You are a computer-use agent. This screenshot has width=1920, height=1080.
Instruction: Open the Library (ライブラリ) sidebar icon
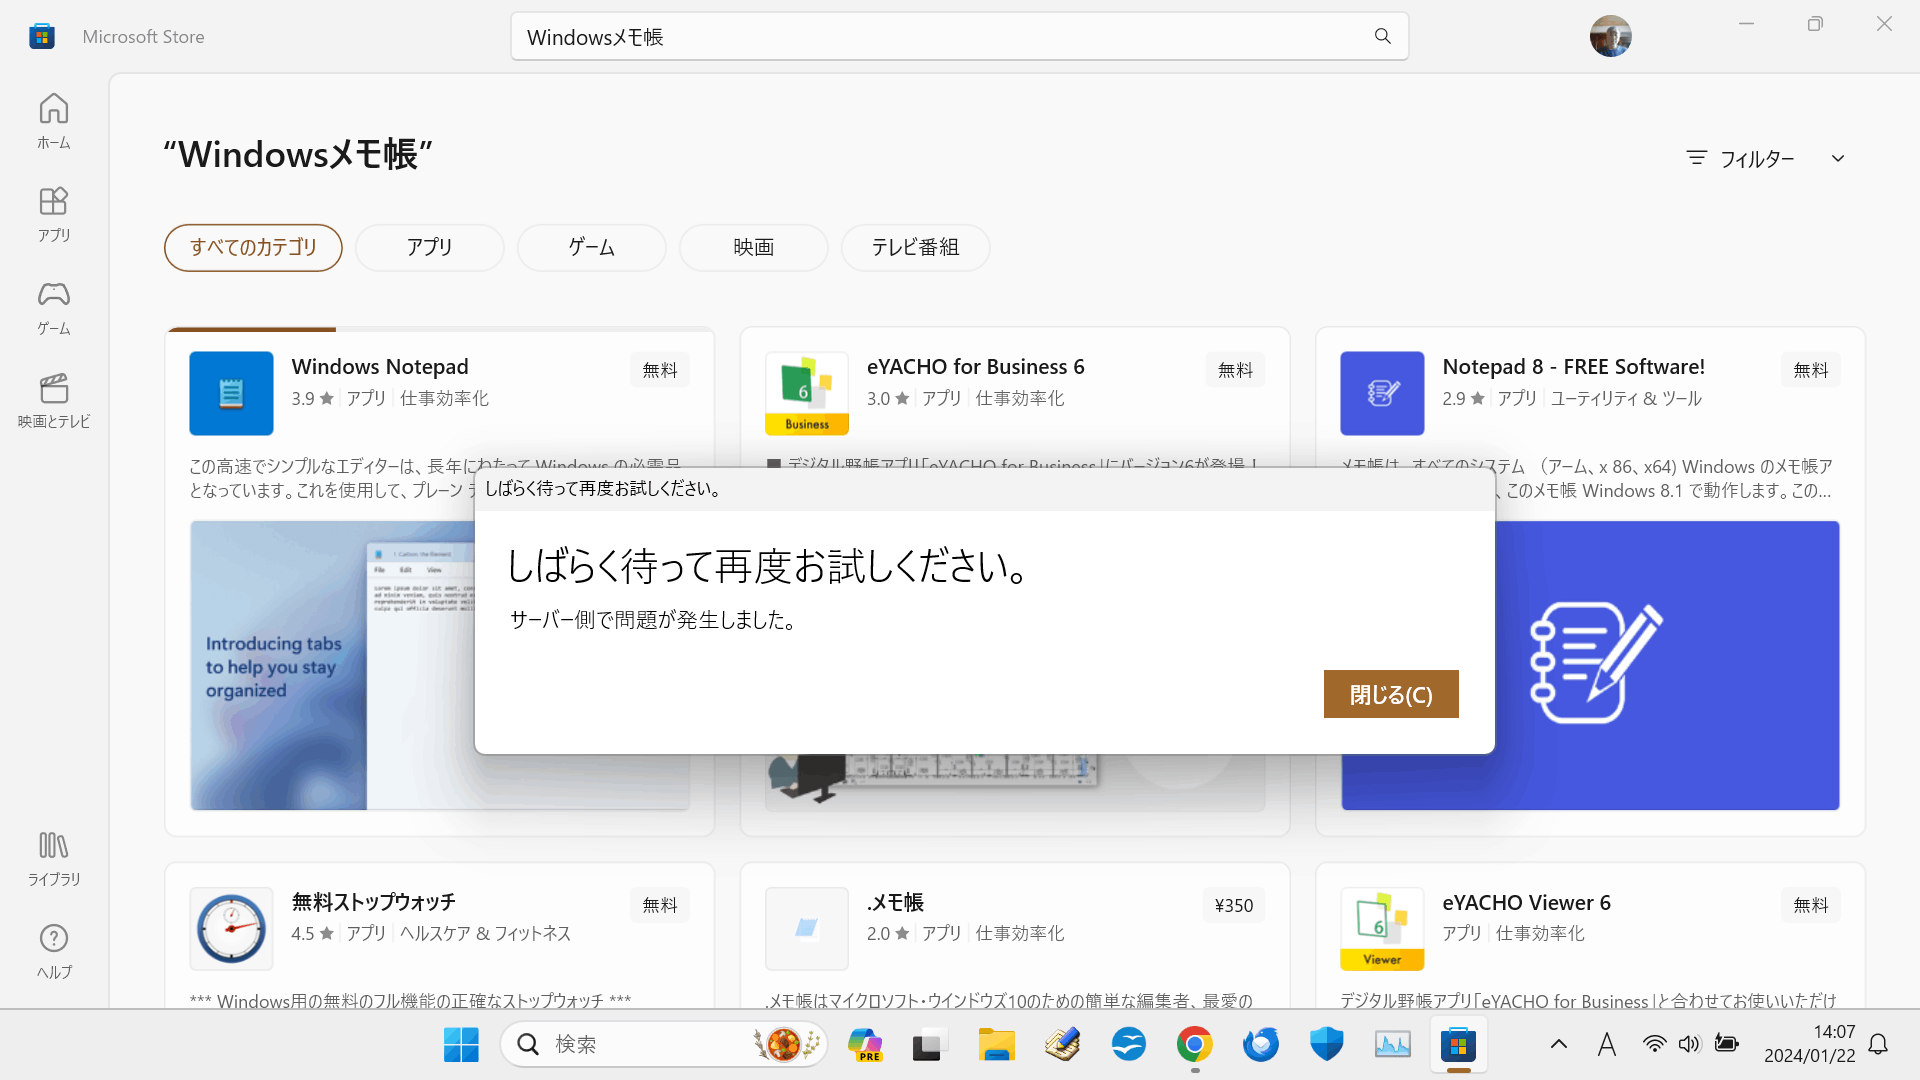point(54,858)
